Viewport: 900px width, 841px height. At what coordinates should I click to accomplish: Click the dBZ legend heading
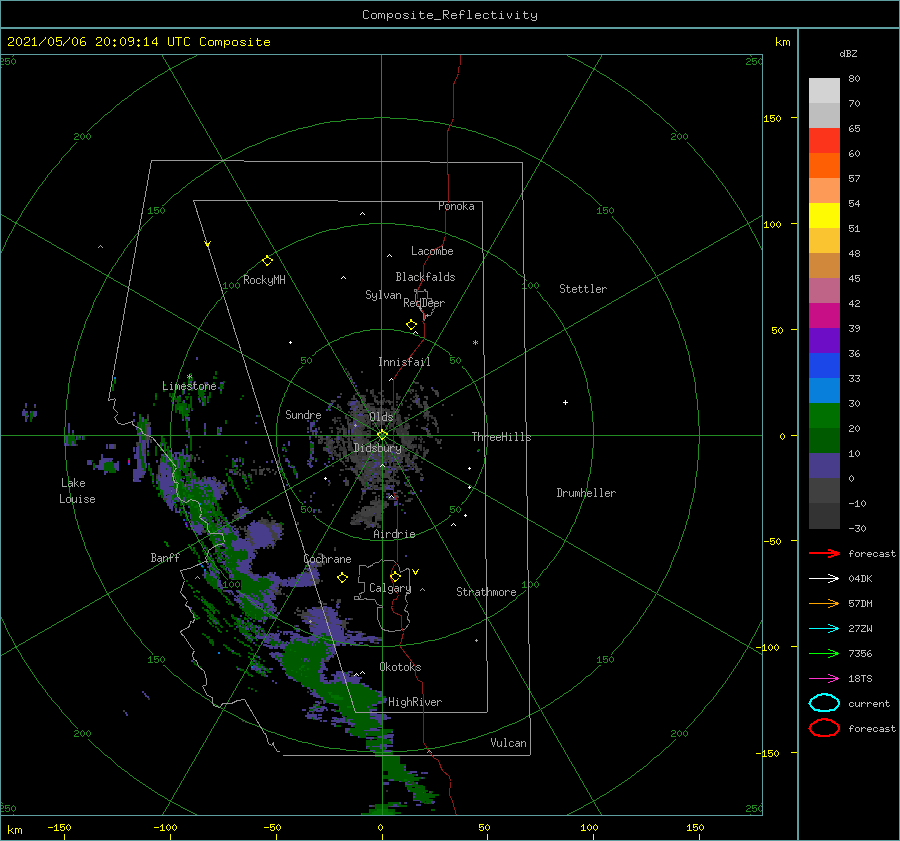click(848, 53)
